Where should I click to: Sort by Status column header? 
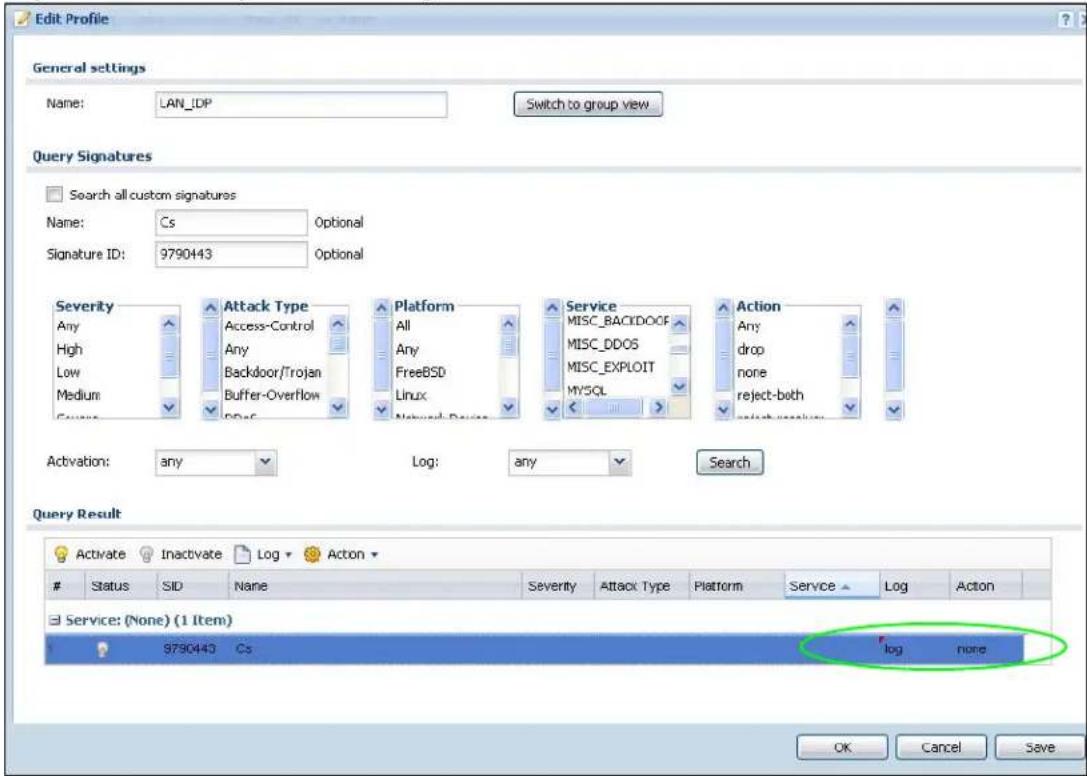pyautogui.click(x=119, y=587)
